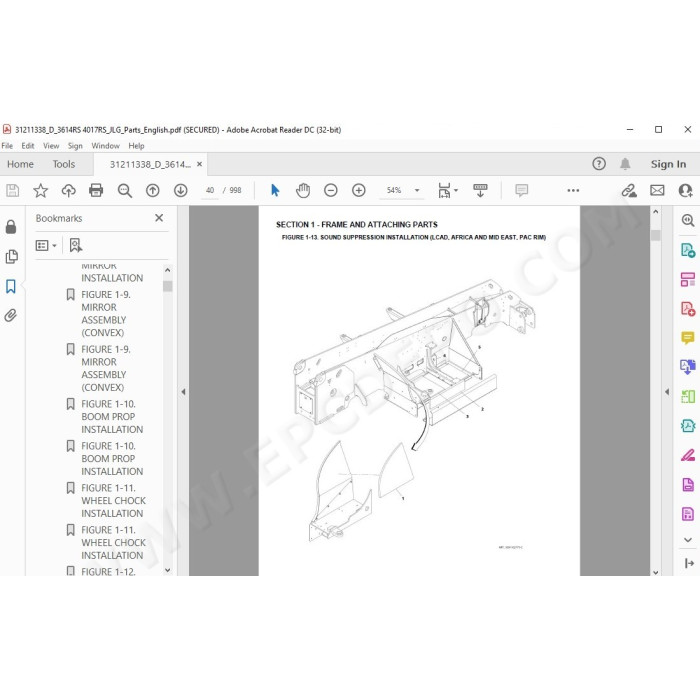Image resolution: width=700 pixels, height=700 pixels.
Task: Send file by email envelope icon
Action: 657,191
